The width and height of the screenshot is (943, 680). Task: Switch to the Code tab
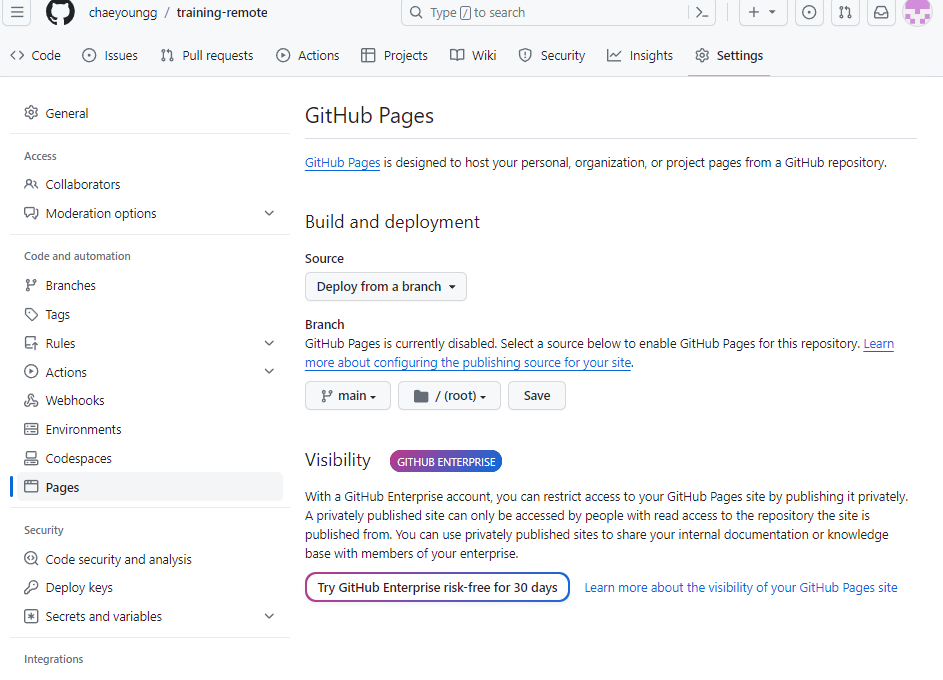pyautogui.click(x=35, y=55)
